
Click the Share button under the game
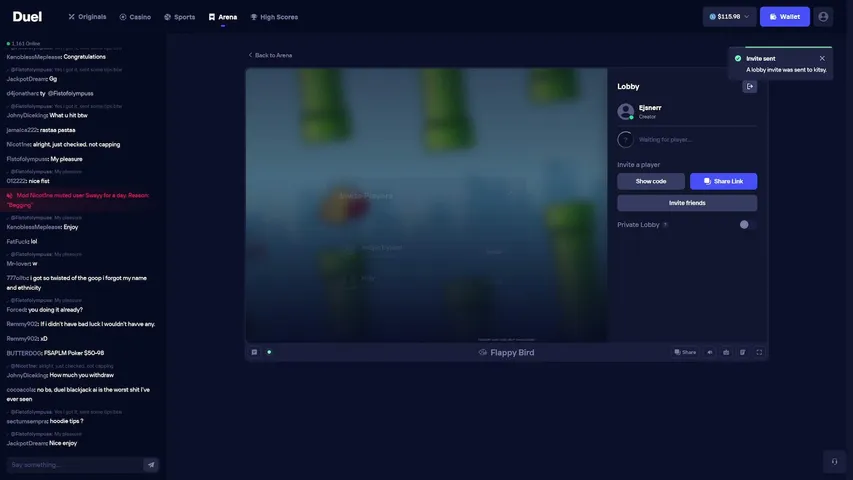tap(685, 352)
